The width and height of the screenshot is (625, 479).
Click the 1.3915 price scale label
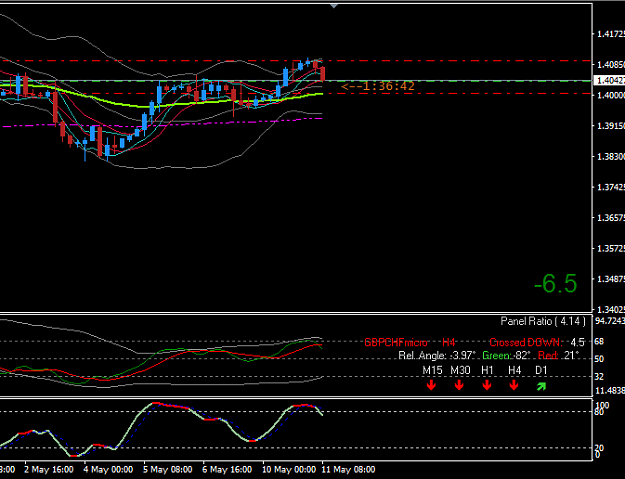(610, 126)
